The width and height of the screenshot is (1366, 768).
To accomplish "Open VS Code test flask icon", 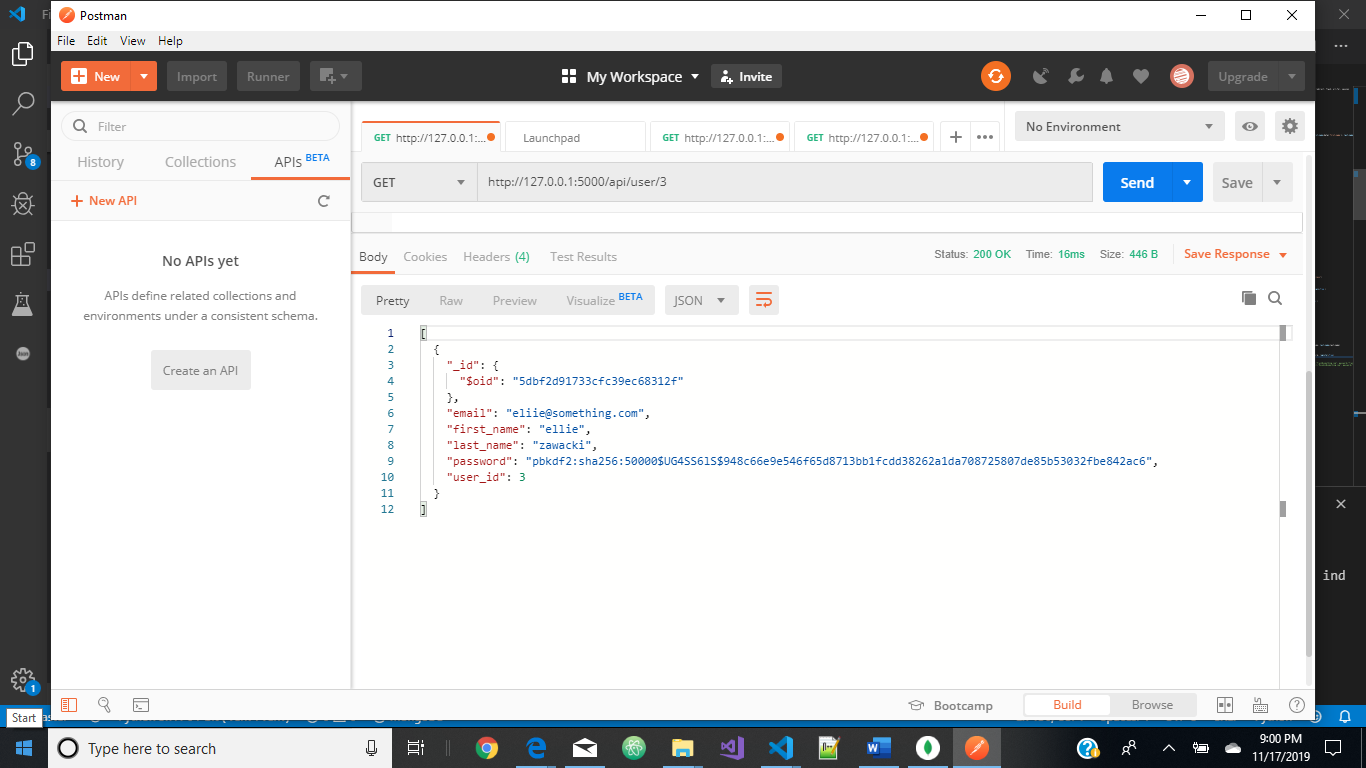I will coord(23,304).
